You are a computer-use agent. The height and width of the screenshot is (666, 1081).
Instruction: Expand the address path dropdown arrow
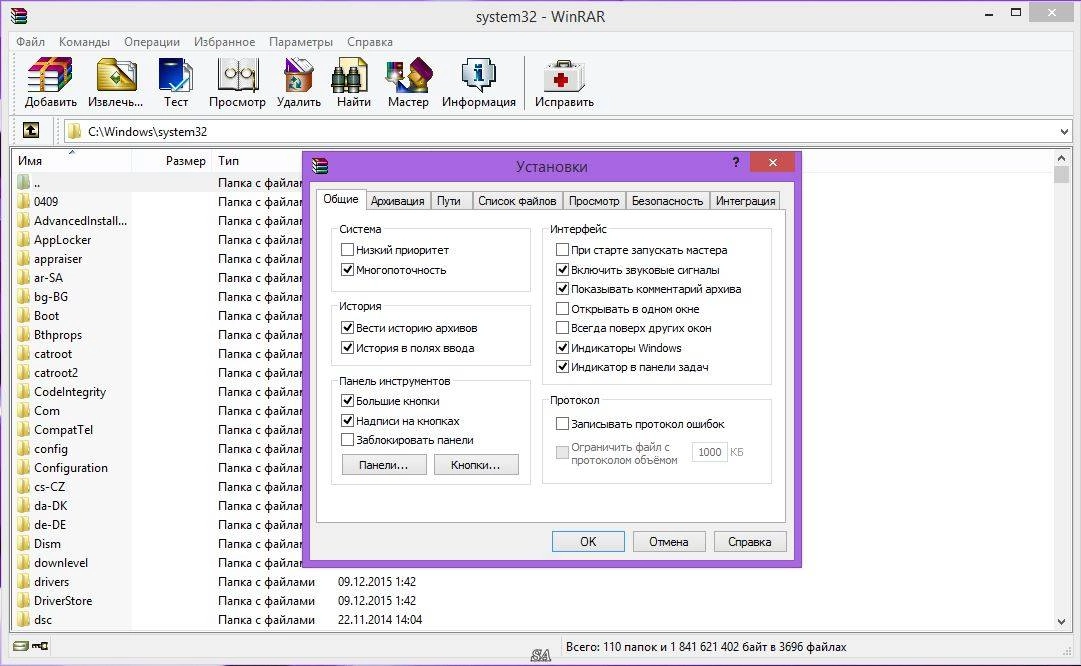click(x=1064, y=131)
